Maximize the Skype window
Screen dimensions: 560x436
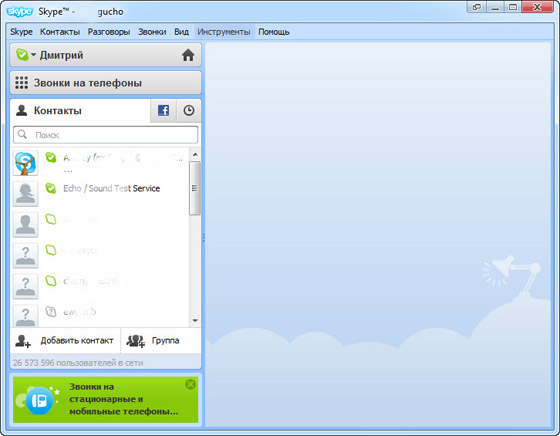click(x=513, y=7)
